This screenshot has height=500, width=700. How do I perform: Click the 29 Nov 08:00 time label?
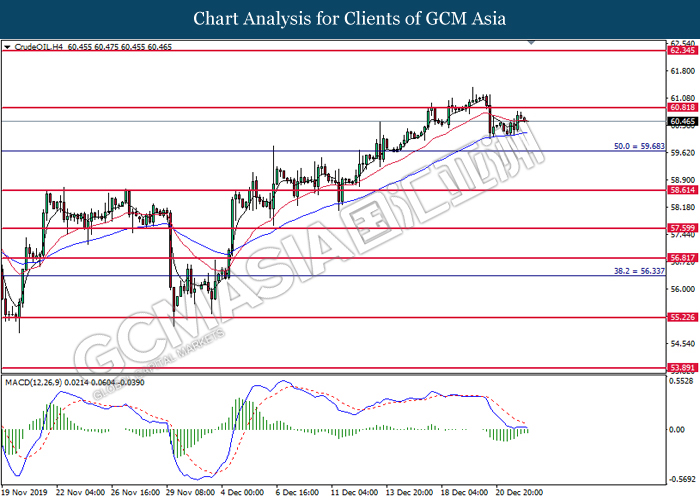190,492
